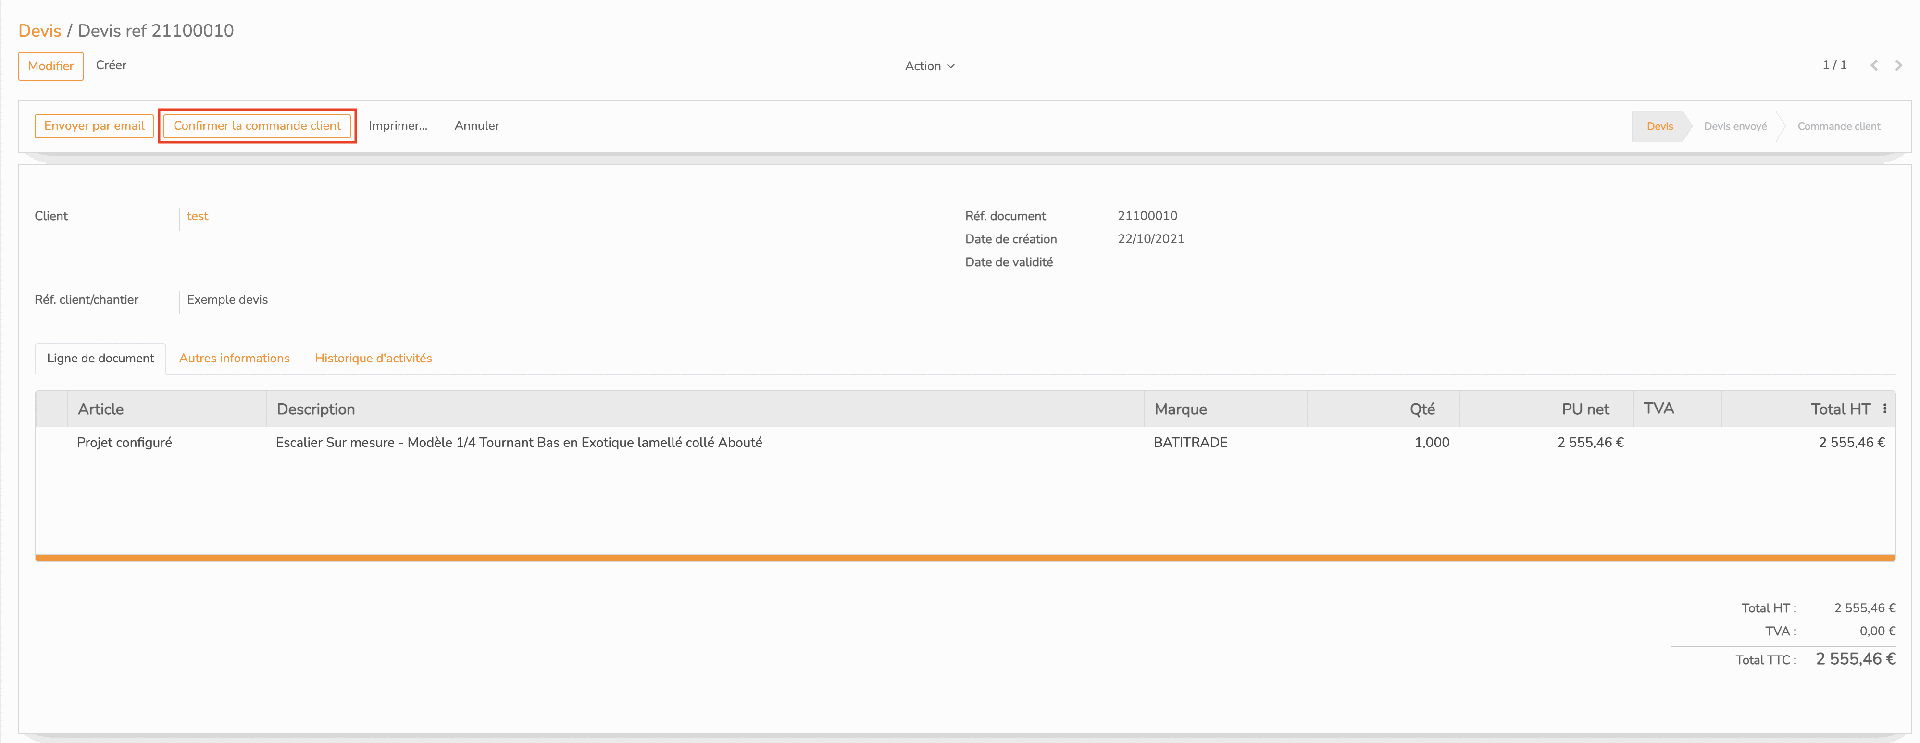Click the Modifier button

pyautogui.click(x=51, y=66)
